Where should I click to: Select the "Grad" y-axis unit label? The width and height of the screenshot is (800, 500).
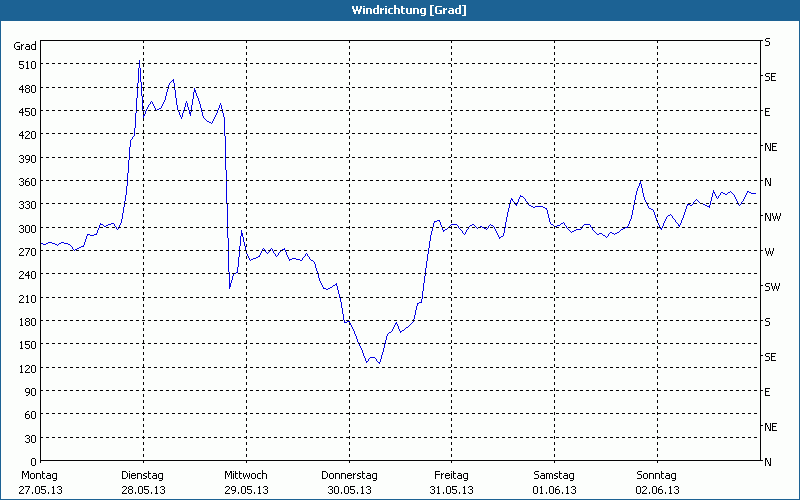(25, 46)
